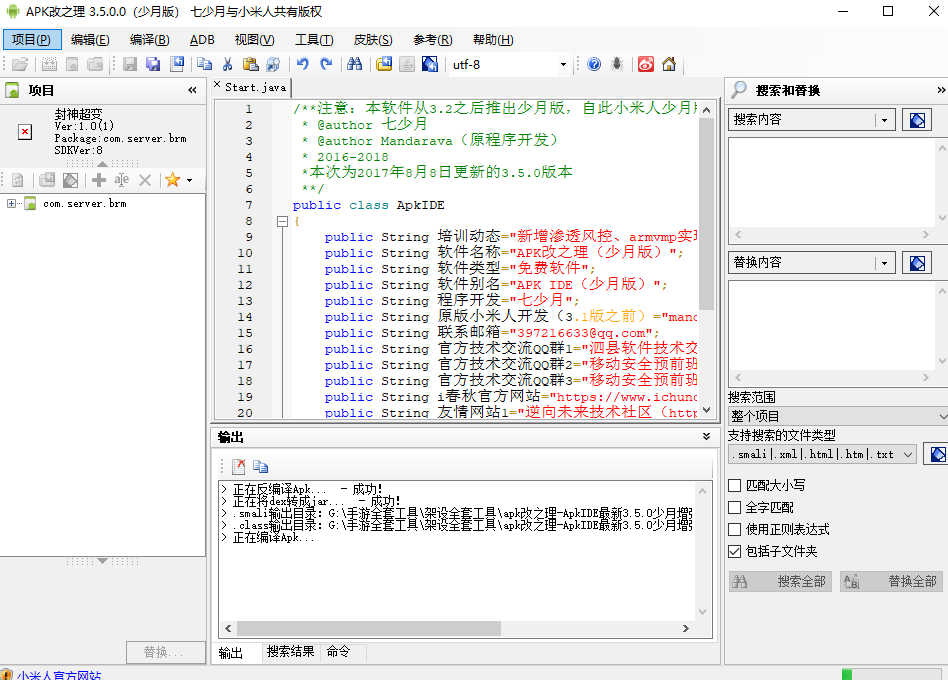Click the project info collapse arrow handle

point(102,164)
